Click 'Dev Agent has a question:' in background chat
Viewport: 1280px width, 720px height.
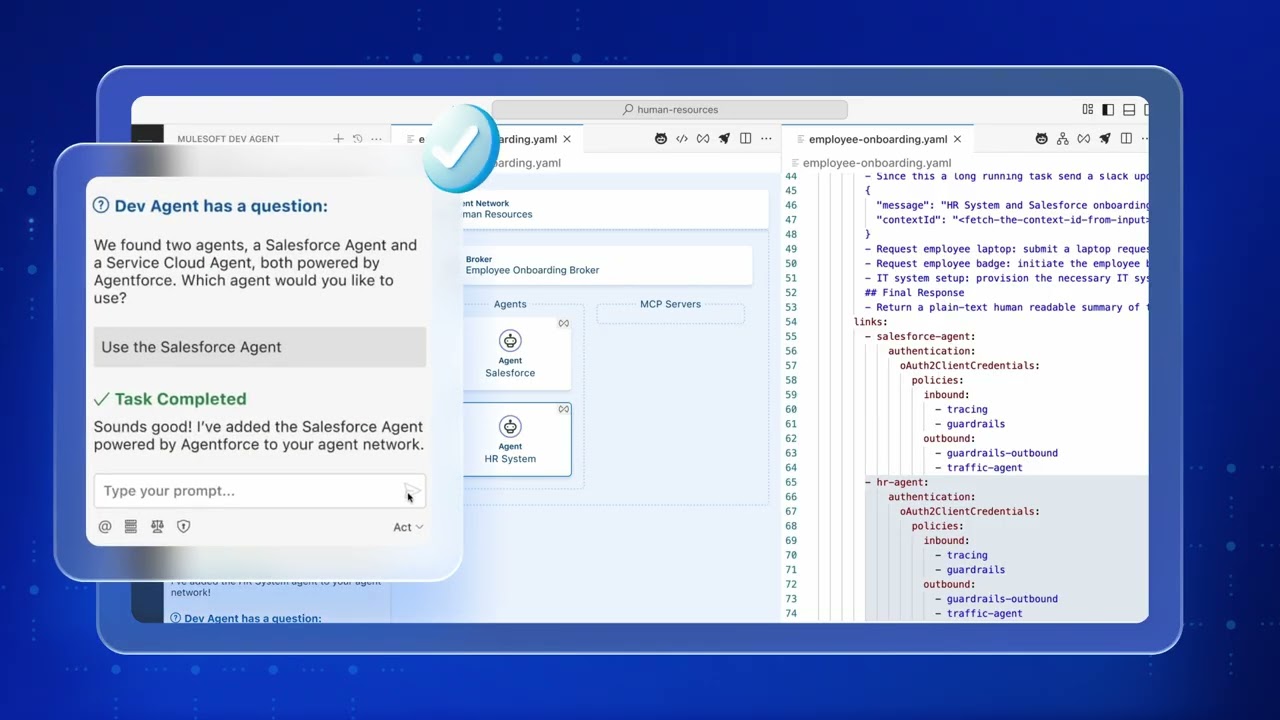coord(253,618)
